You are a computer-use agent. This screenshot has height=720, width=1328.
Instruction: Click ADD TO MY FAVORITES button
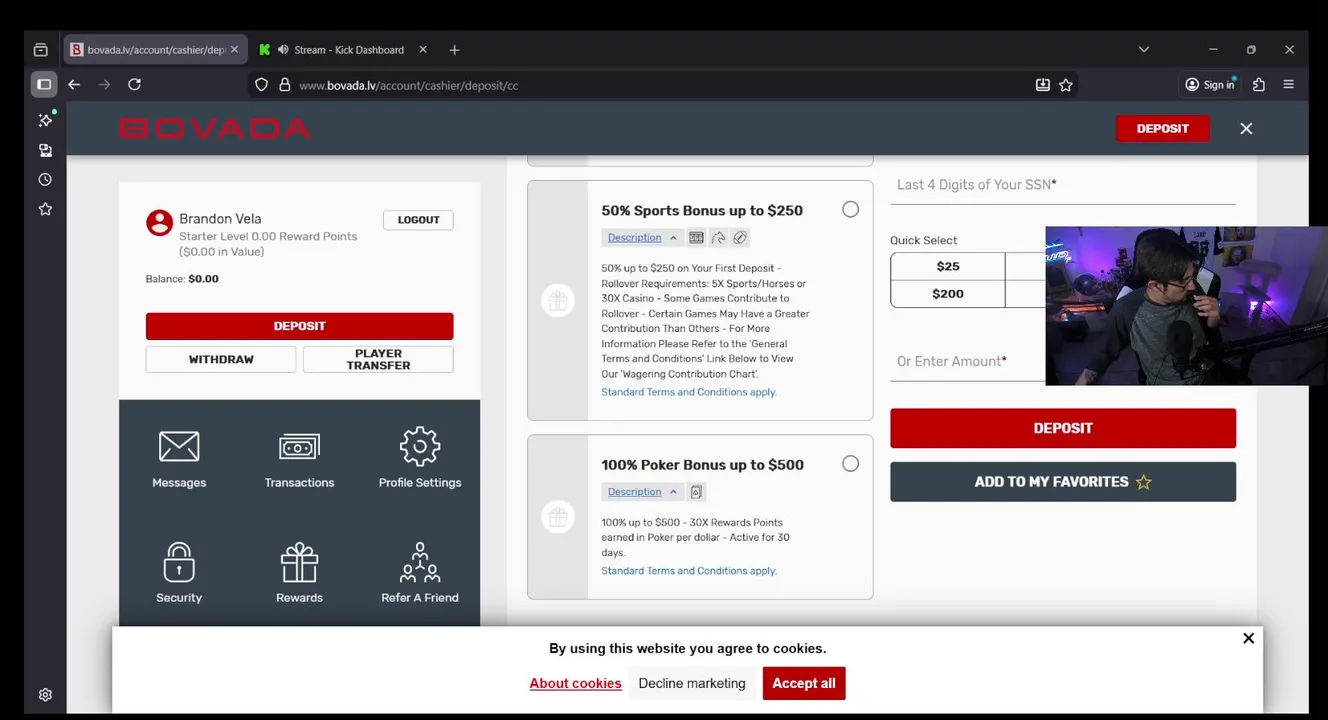point(1063,482)
